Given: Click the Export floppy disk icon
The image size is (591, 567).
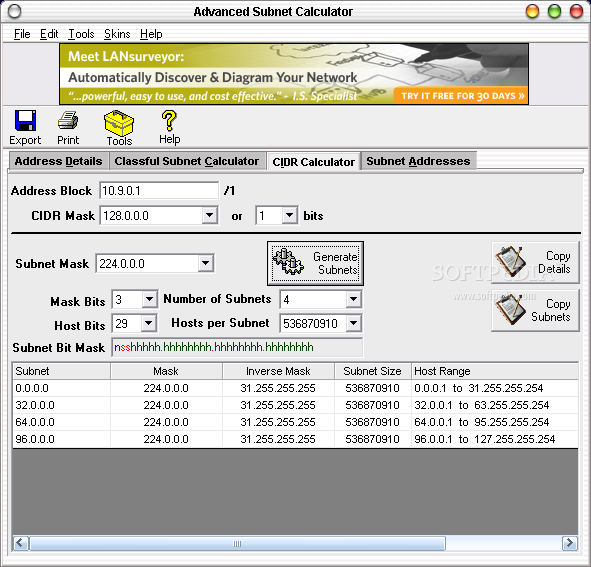Looking at the screenshot, I should click(x=25, y=121).
